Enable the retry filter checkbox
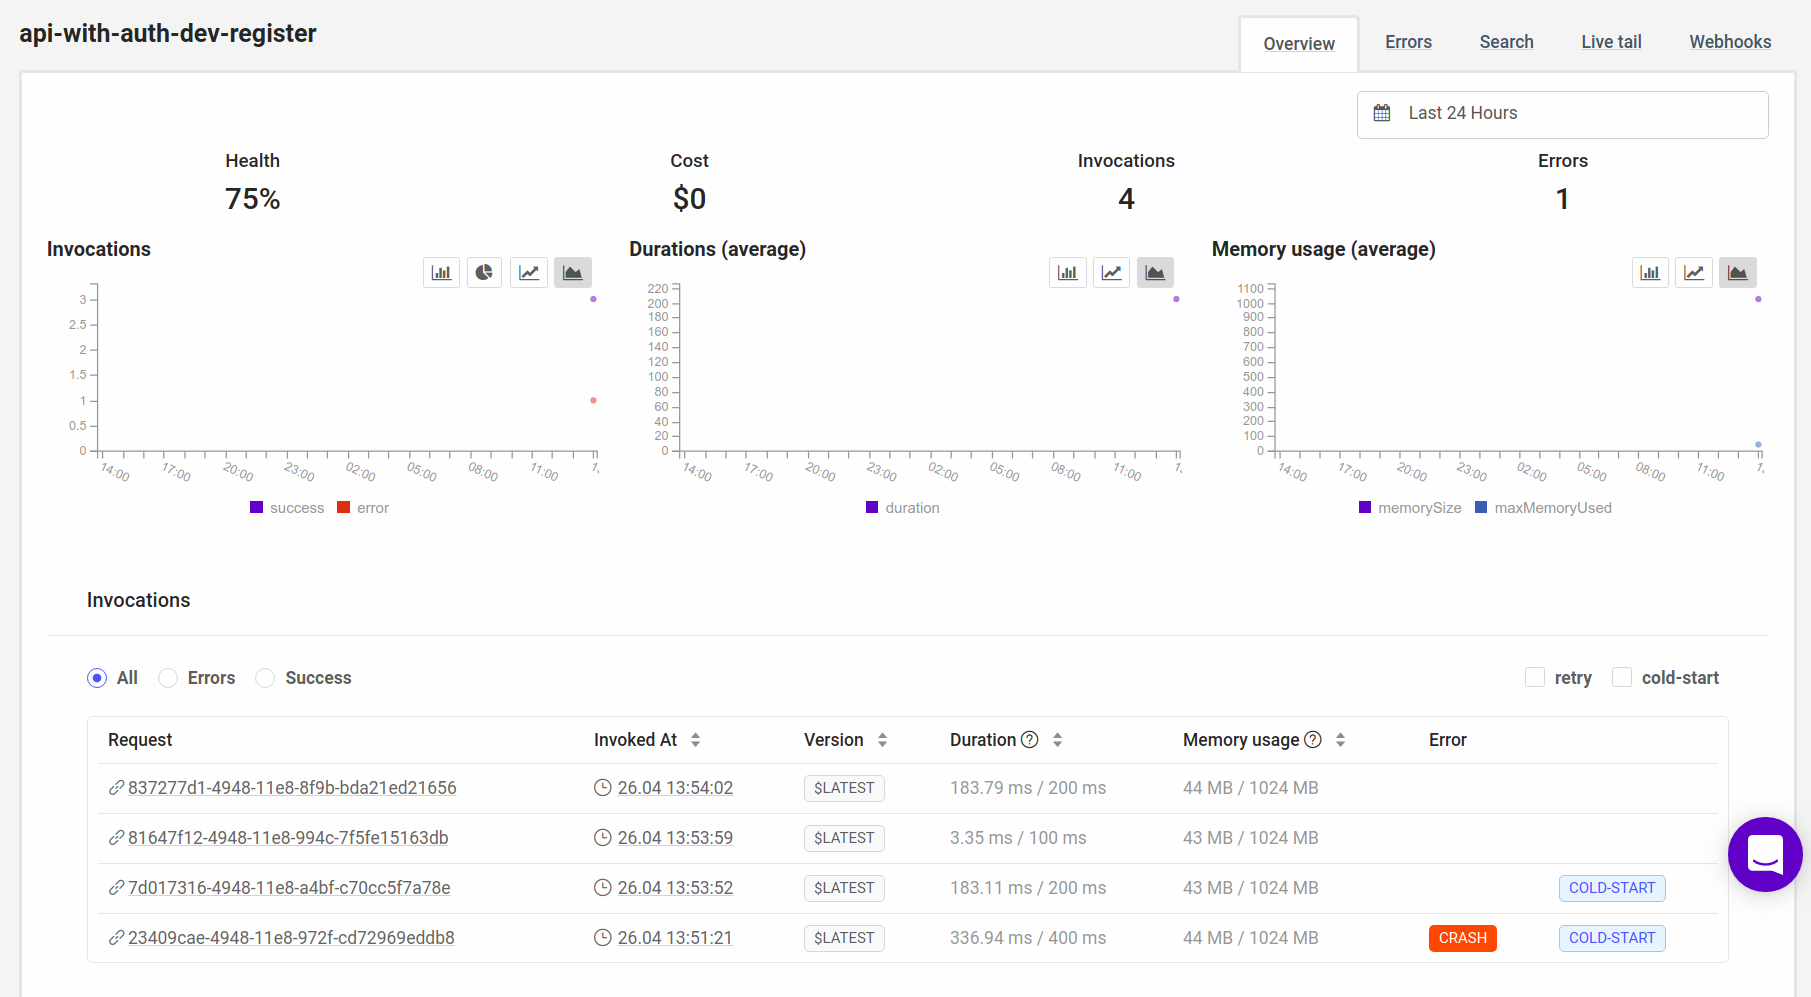Image resolution: width=1811 pixels, height=997 pixels. point(1535,677)
